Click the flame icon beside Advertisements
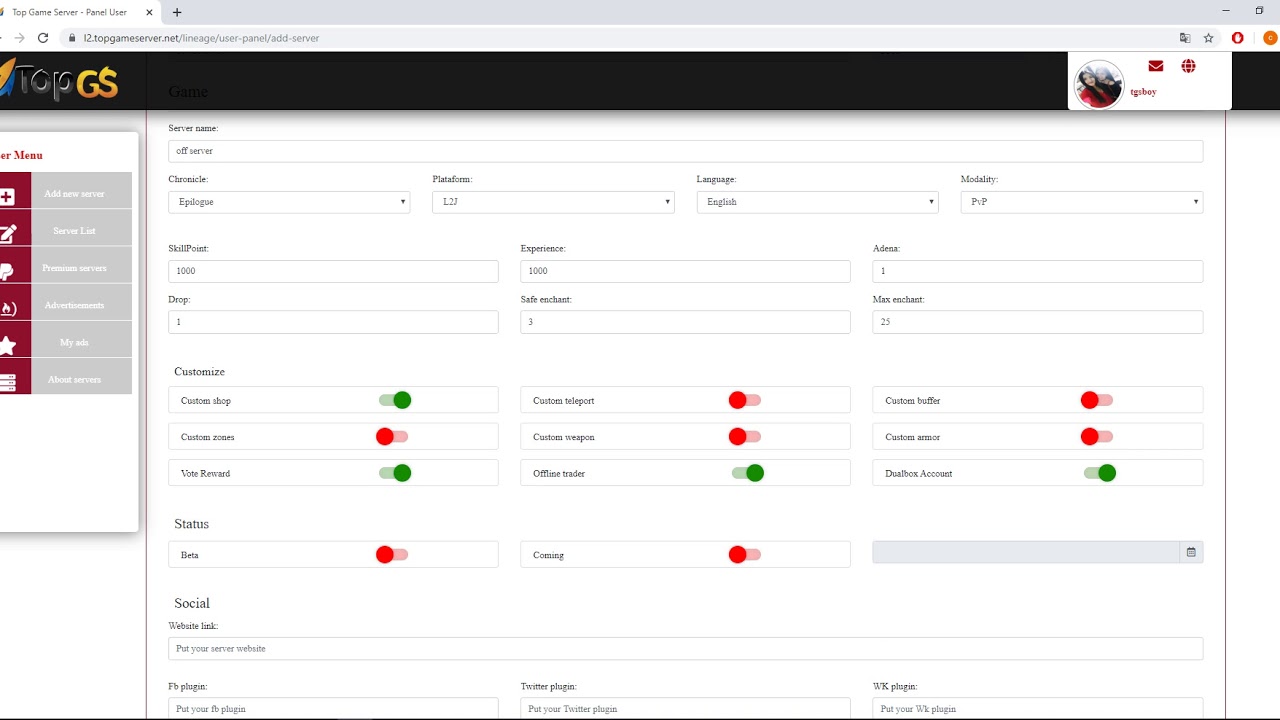1280x720 pixels. (x=8, y=308)
